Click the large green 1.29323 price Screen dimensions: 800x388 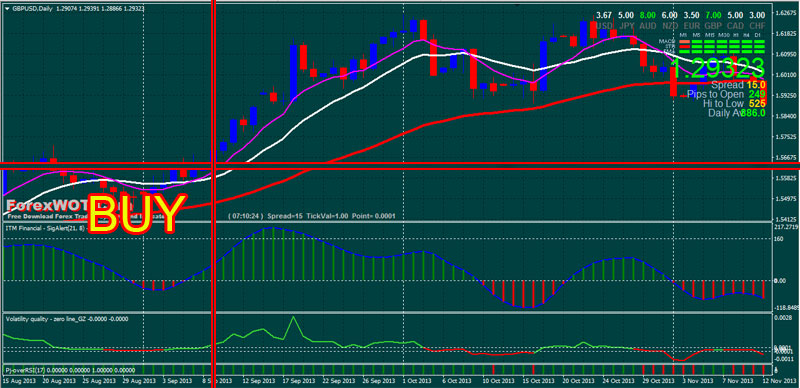click(x=717, y=67)
